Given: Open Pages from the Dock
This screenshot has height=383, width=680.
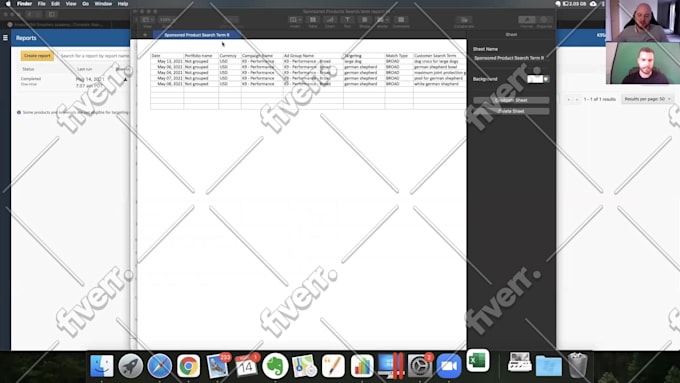Looking at the screenshot, I should [333, 366].
